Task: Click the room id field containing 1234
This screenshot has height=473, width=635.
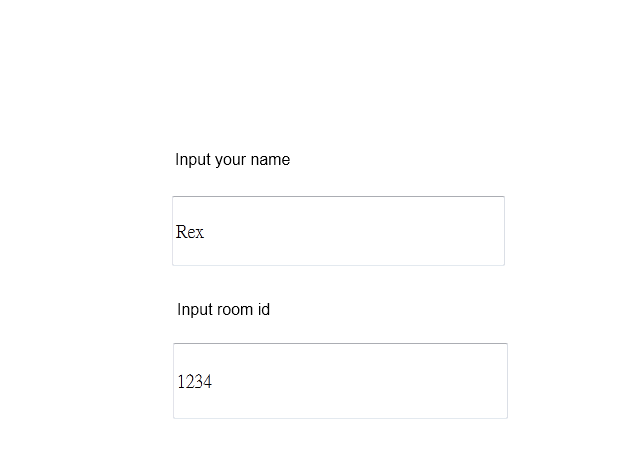Action: 340,381
